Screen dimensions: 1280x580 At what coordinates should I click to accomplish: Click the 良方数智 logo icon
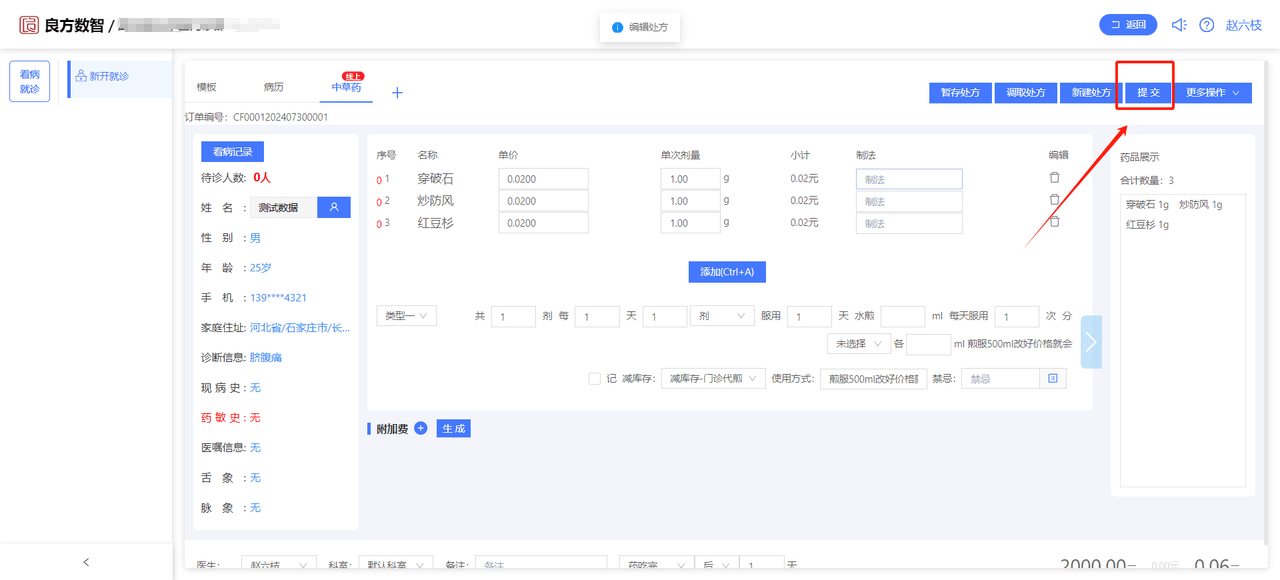click(29, 25)
